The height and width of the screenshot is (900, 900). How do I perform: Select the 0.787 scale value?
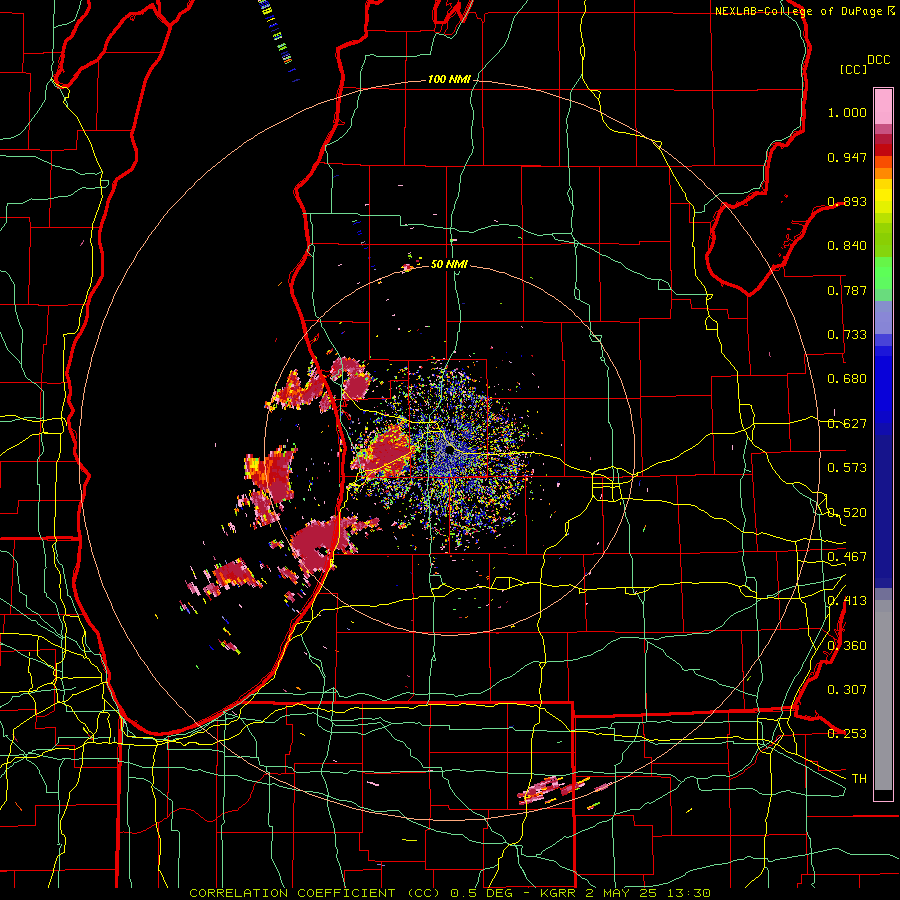pyautogui.click(x=847, y=290)
